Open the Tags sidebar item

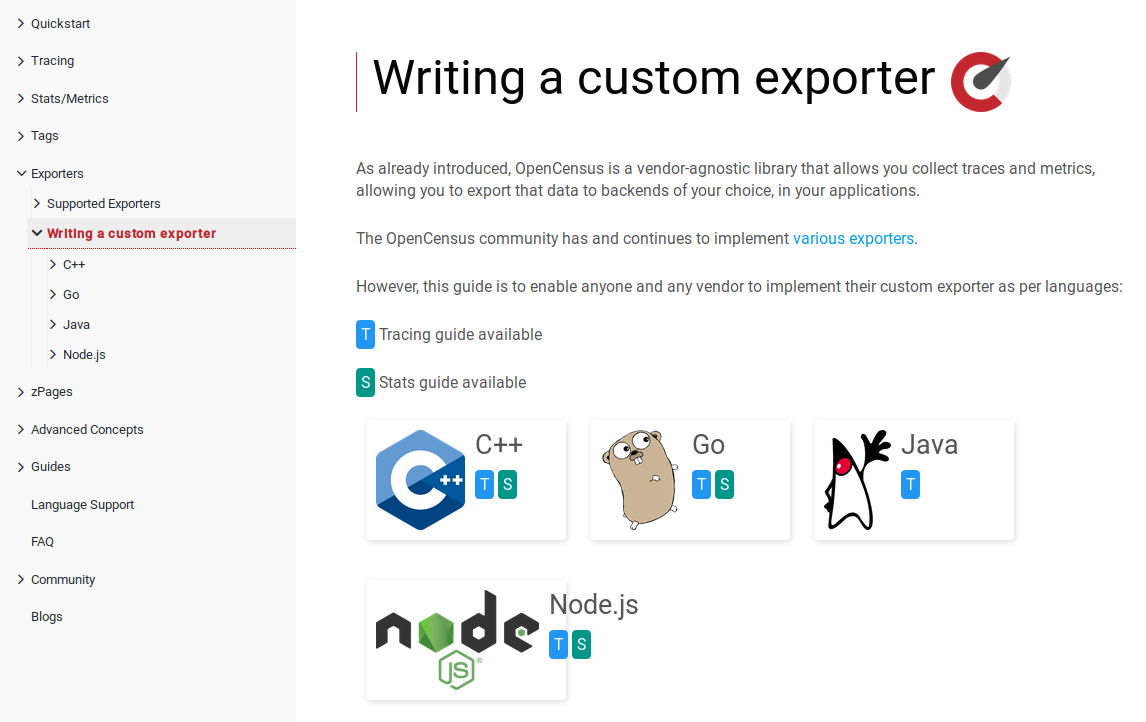pyautogui.click(x=45, y=136)
